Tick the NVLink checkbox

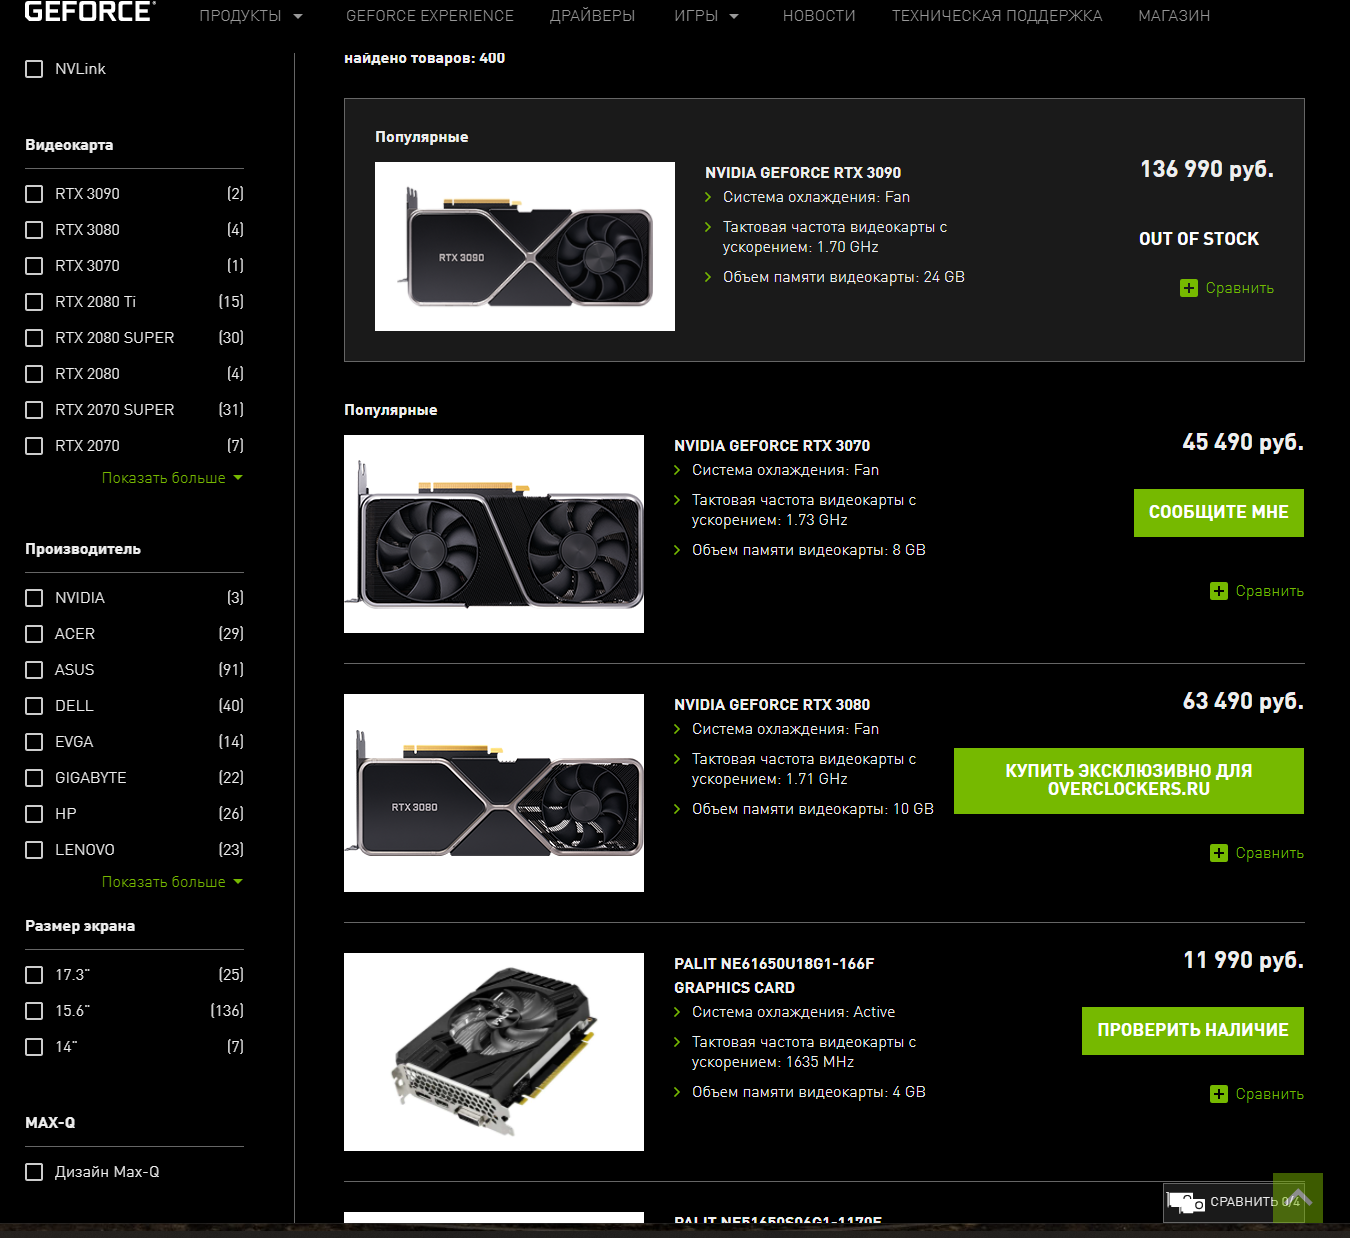pyautogui.click(x=34, y=69)
